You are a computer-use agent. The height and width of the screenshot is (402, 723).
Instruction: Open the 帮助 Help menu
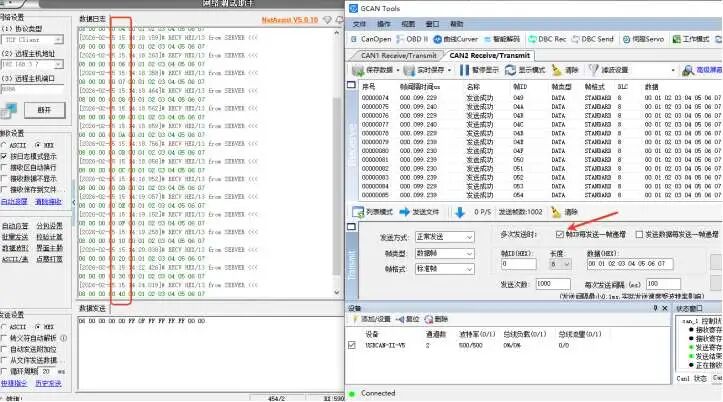point(456,24)
